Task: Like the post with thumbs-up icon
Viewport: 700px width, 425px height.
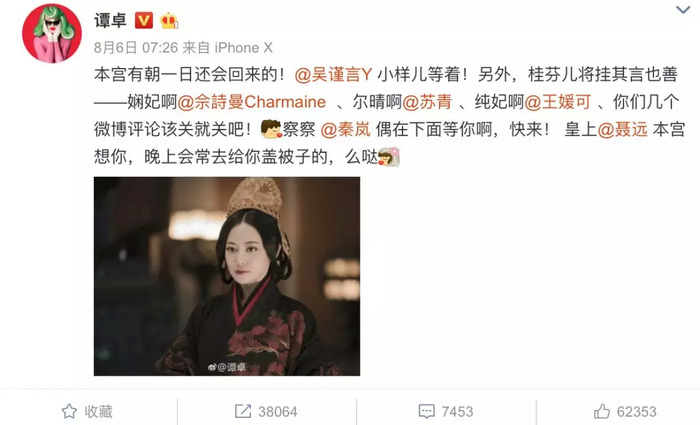Action: [602, 411]
